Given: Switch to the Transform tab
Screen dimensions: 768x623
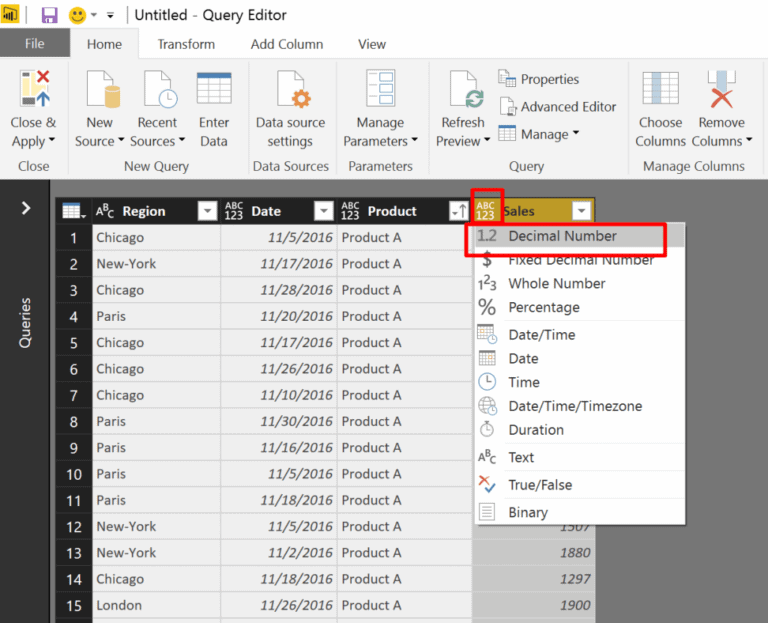Looking at the screenshot, I should pos(186,44).
